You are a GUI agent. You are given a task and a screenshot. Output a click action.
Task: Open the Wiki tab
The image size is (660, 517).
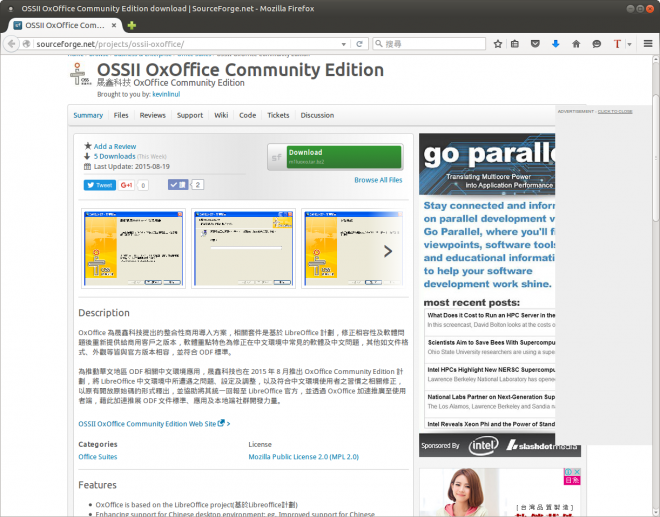point(221,115)
